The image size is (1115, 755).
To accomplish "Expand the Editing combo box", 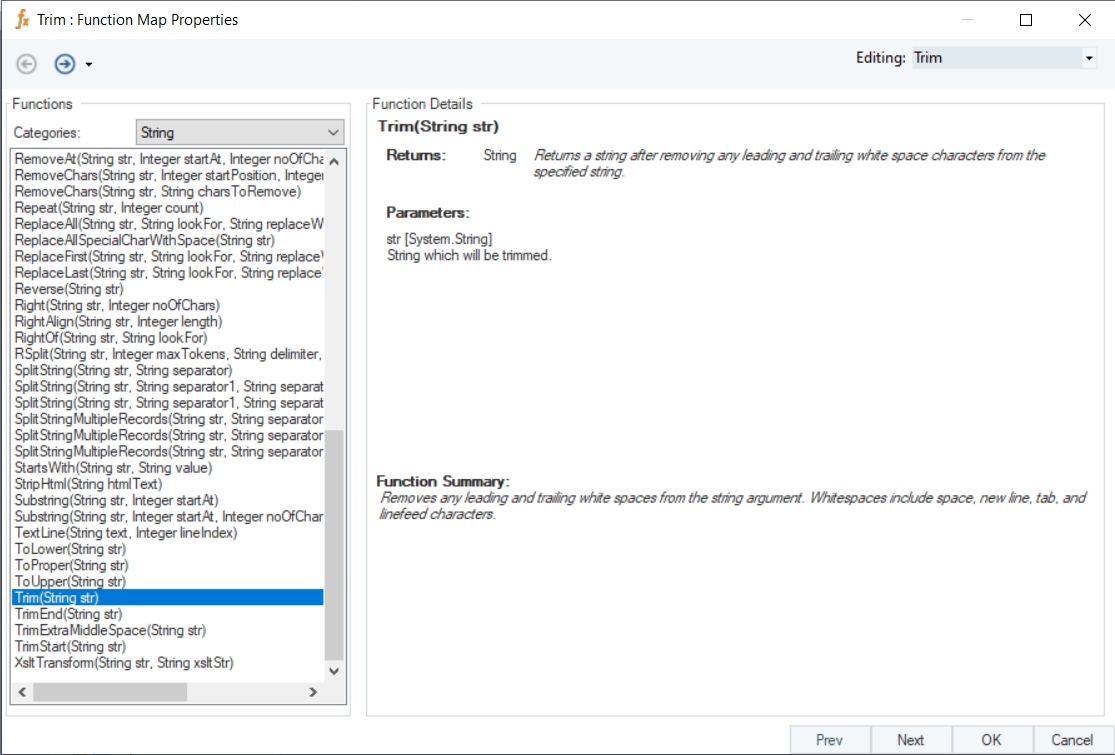I will [1089, 58].
